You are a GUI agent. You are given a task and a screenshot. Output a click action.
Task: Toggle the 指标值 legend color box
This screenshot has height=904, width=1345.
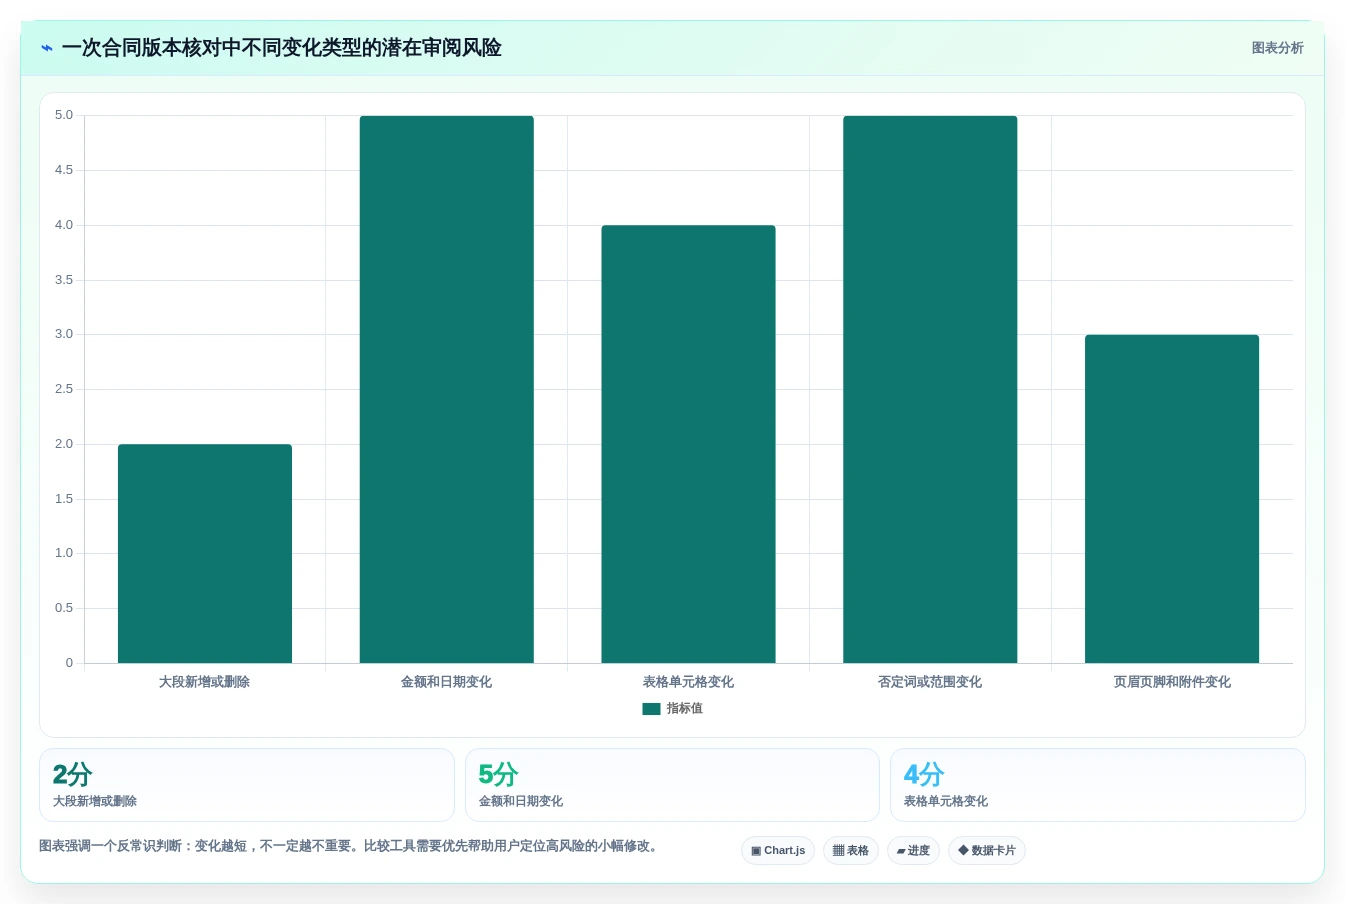click(651, 709)
